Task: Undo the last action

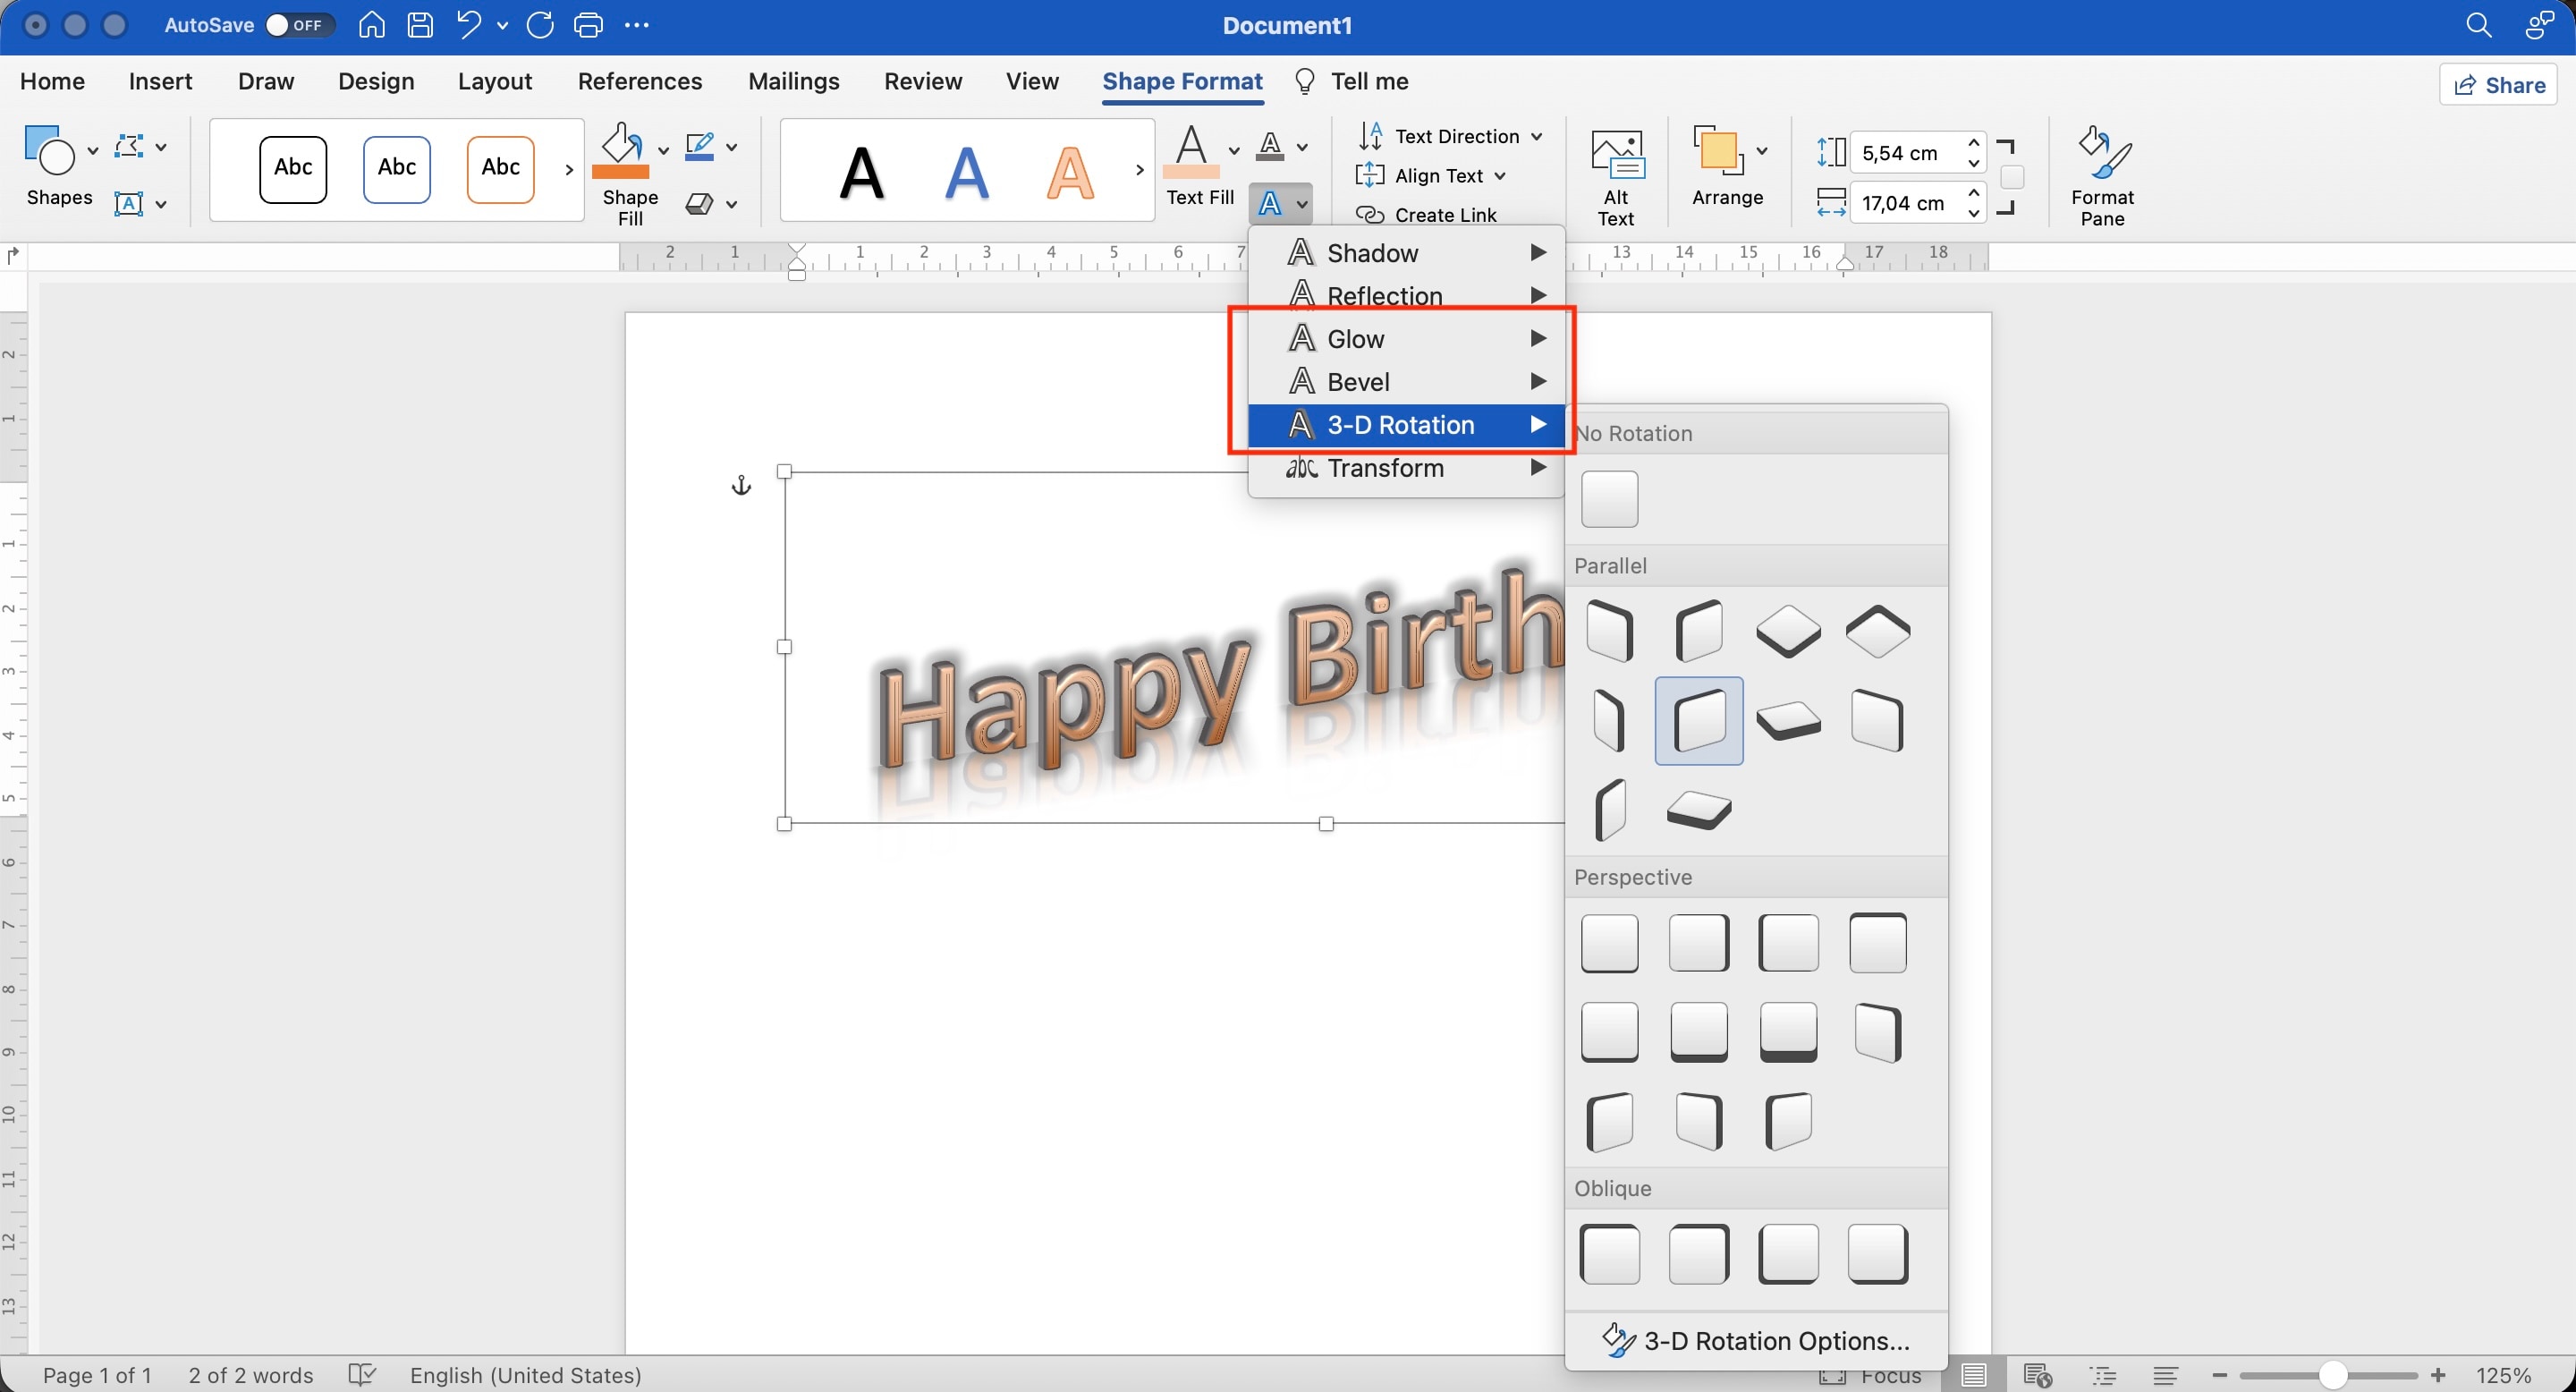Action: click(468, 25)
